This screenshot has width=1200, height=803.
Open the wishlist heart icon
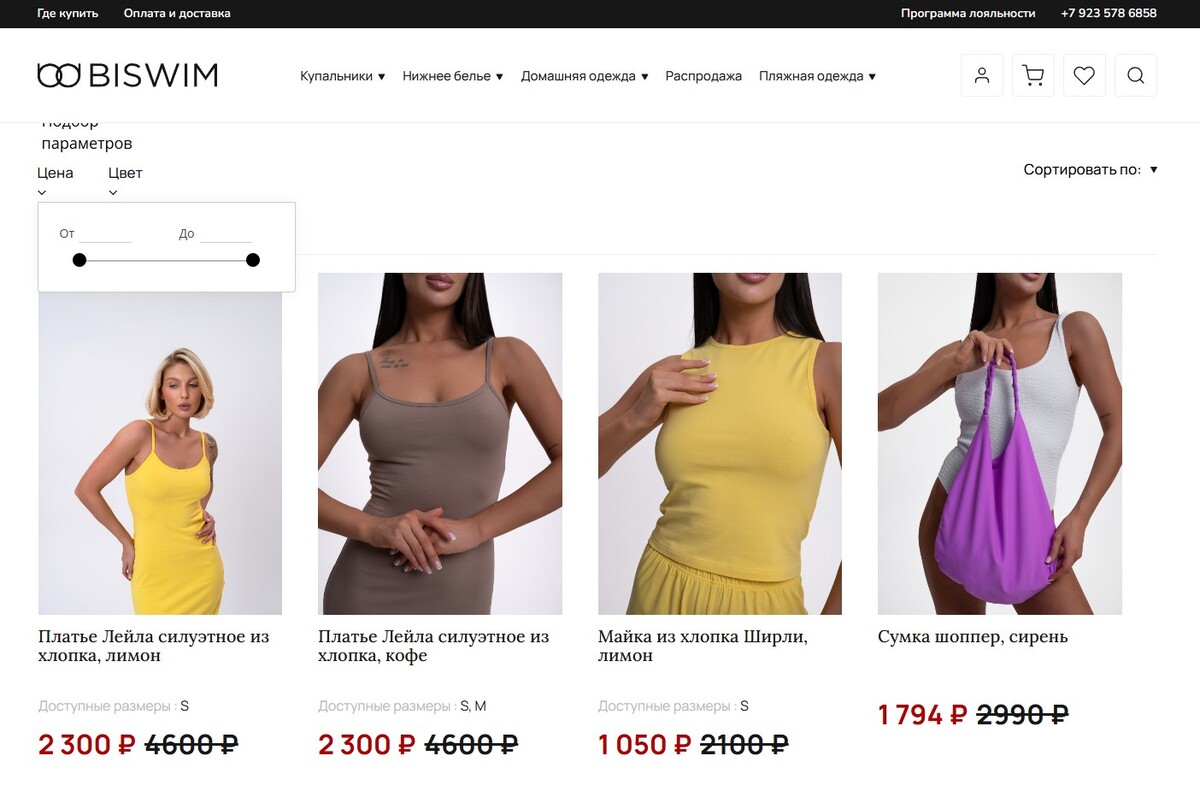click(x=1084, y=75)
